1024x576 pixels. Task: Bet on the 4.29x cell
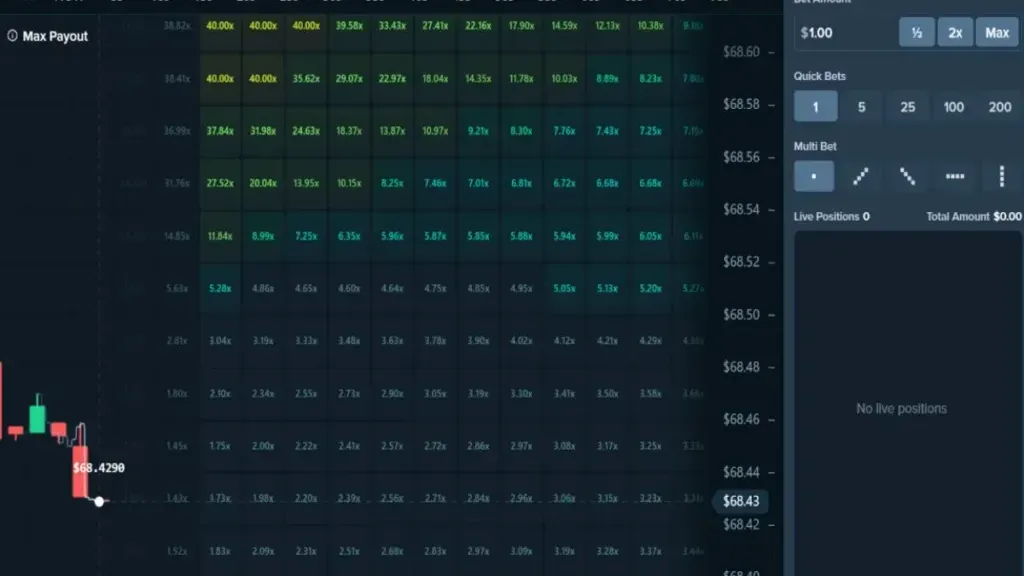click(x=651, y=341)
